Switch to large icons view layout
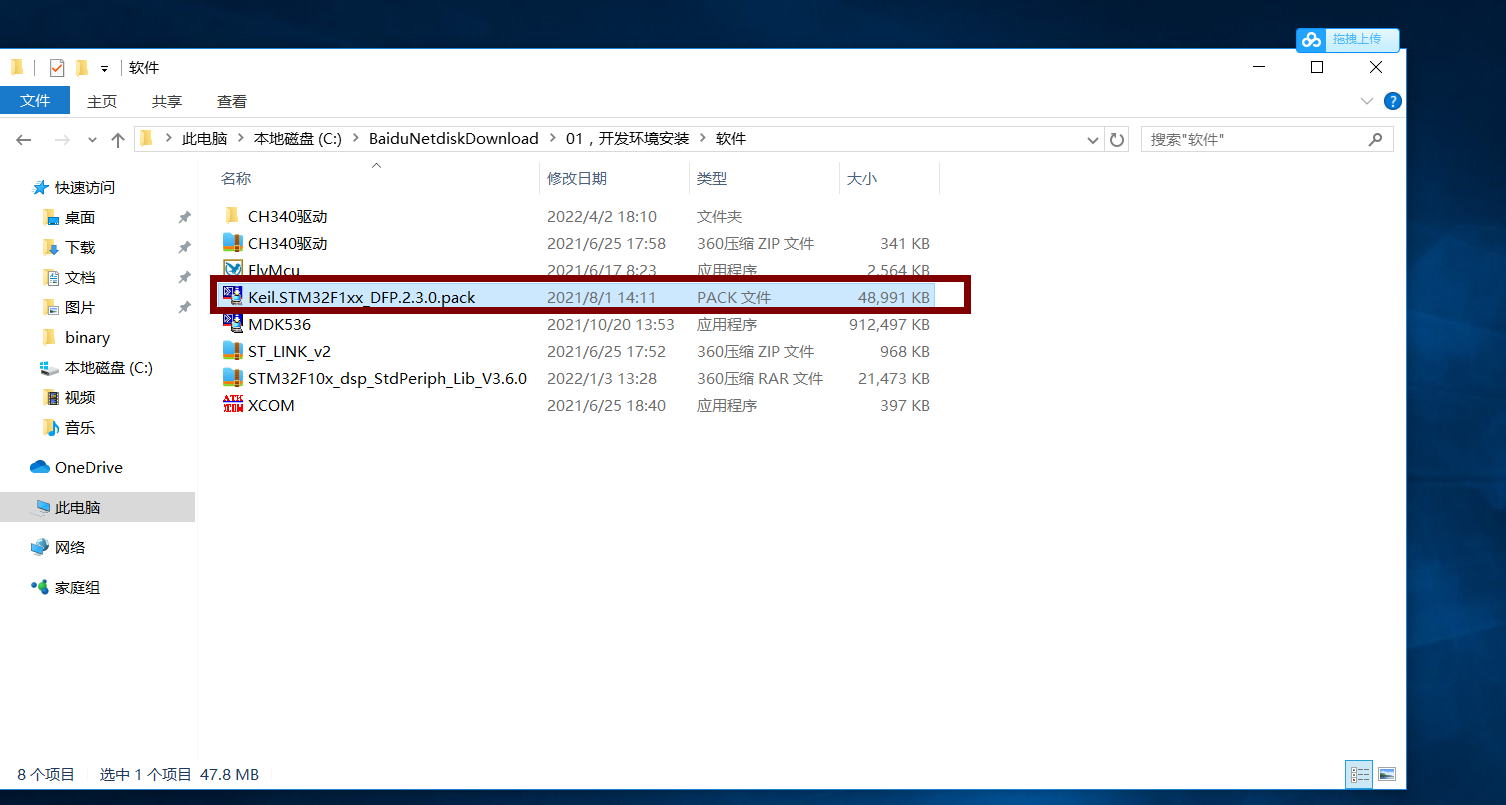1506x805 pixels. (x=1386, y=774)
